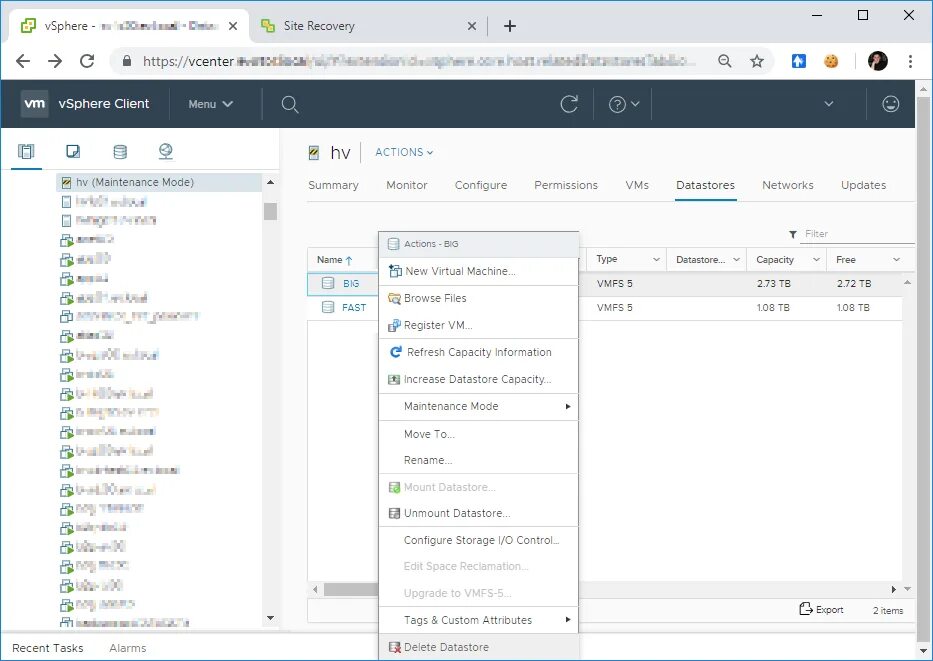Open the Capacity column chevron
Viewport: 933px width, 661px height.
[x=816, y=259]
